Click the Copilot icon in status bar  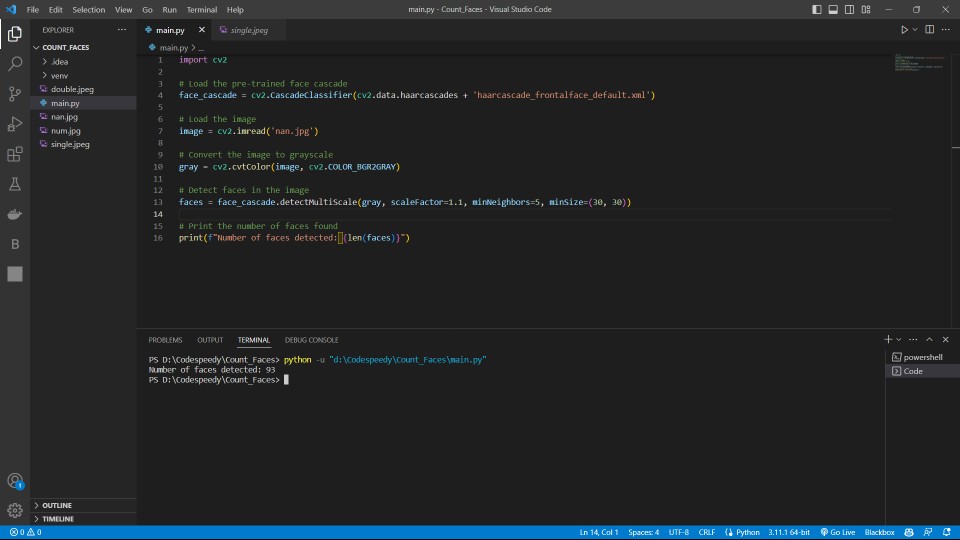909,532
